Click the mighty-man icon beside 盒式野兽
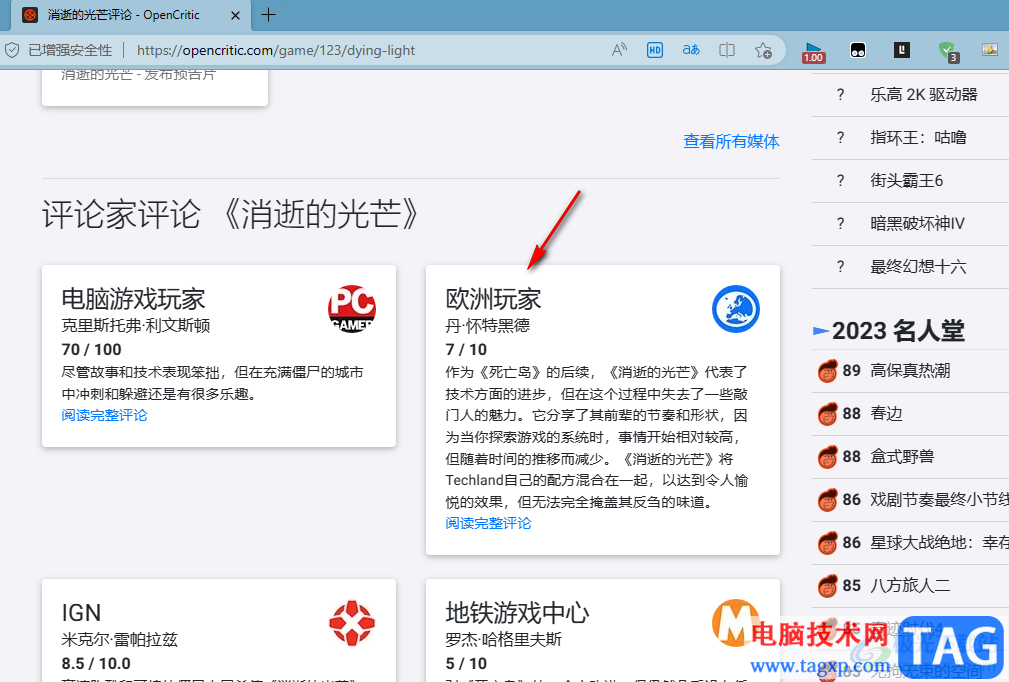 tap(828, 457)
